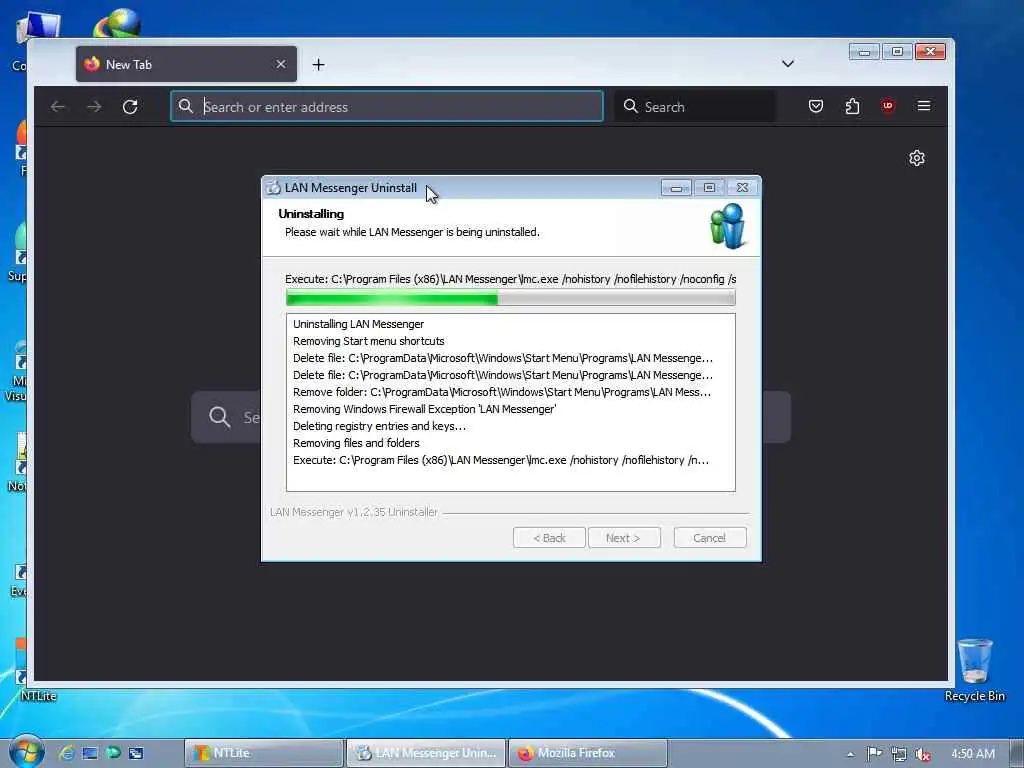Viewport: 1024px width, 768px height.
Task: Select the 'Remove folder' log line
Action: (502, 392)
